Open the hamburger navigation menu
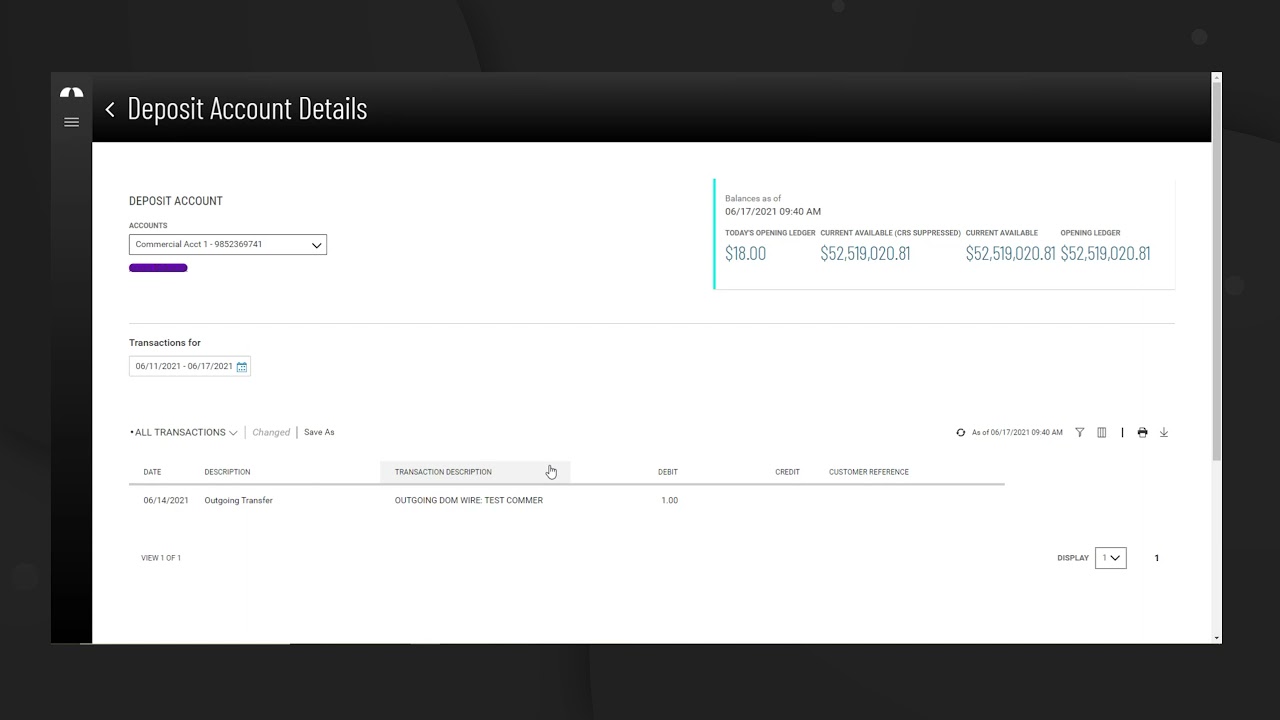1280x720 pixels. click(x=71, y=122)
